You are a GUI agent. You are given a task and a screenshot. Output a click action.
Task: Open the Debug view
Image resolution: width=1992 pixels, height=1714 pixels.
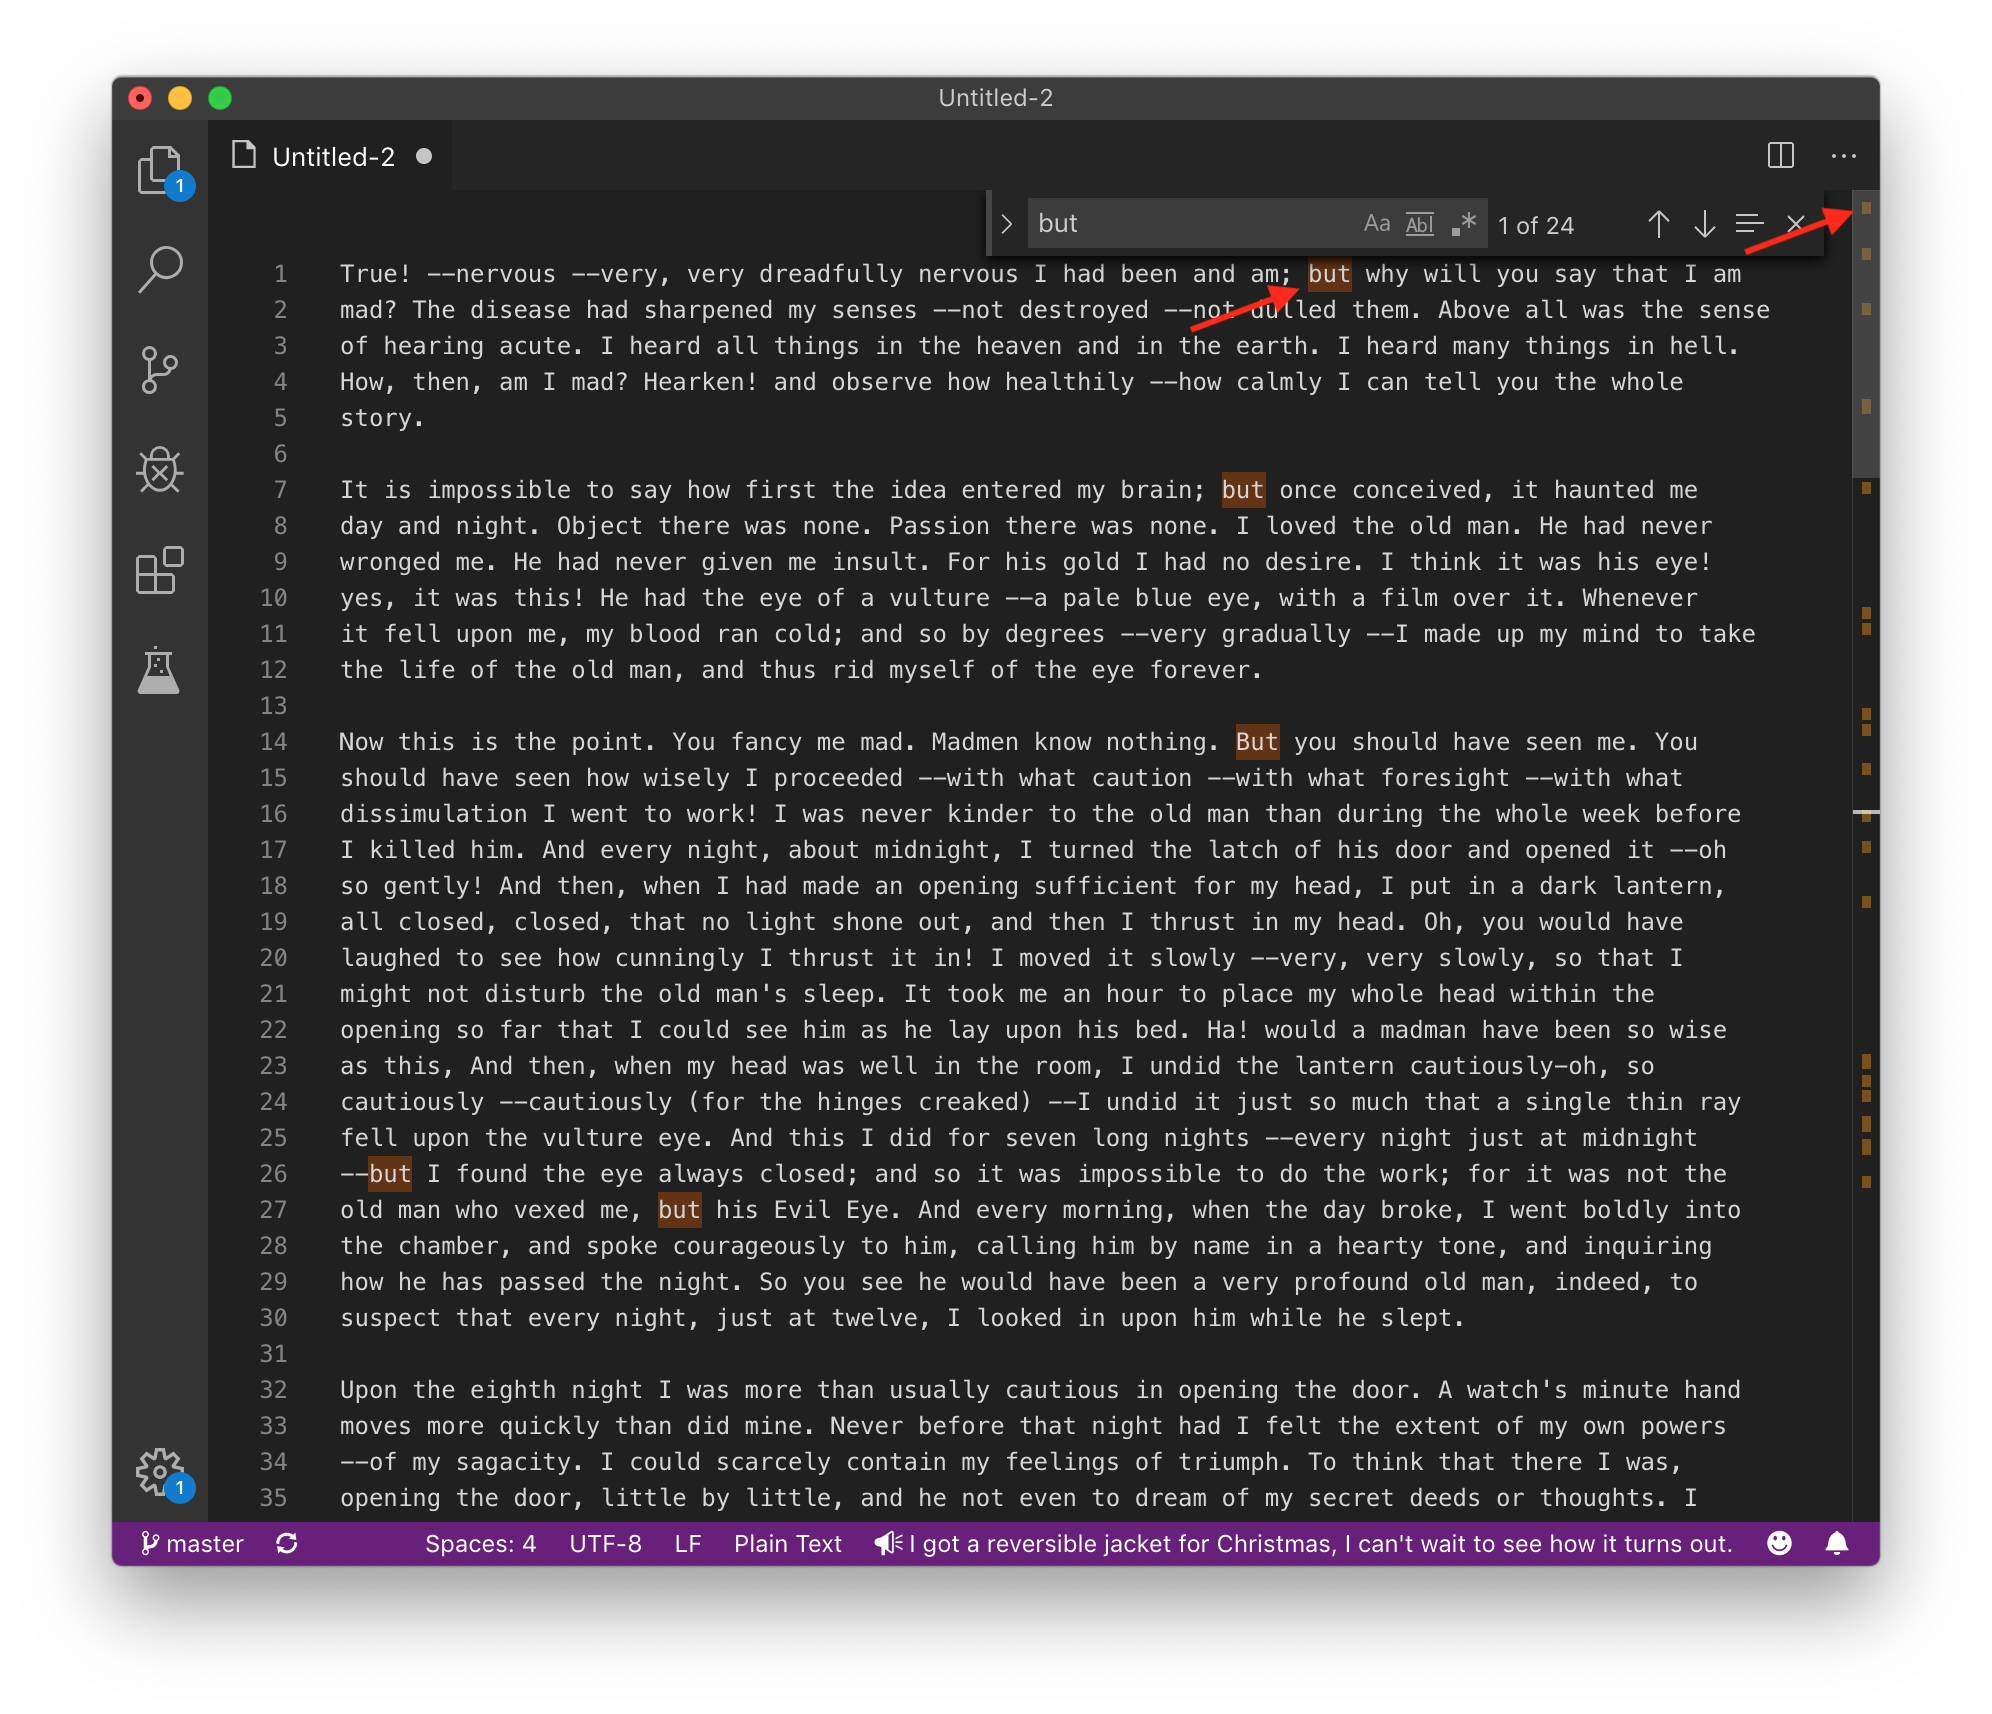click(160, 470)
